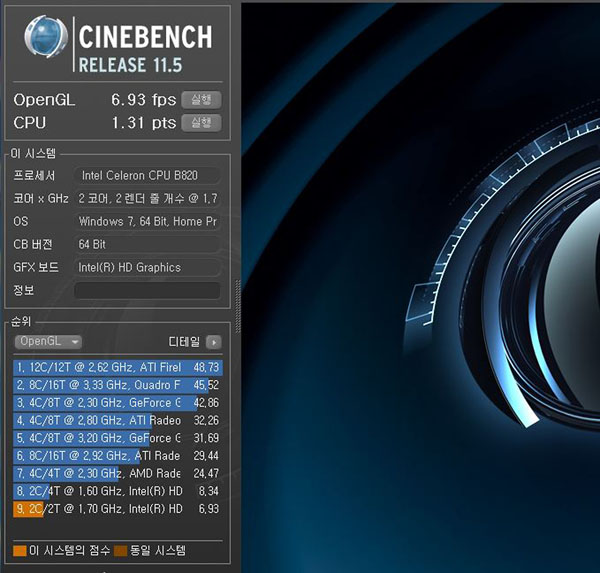This screenshot has width=600, height=573.
Task: Open the OpenGL ranking dropdown
Action: 48,341
